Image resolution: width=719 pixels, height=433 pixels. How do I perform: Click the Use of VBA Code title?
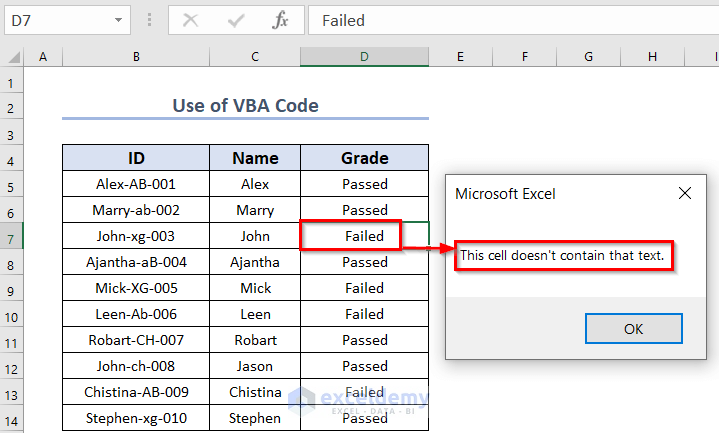tap(245, 105)
